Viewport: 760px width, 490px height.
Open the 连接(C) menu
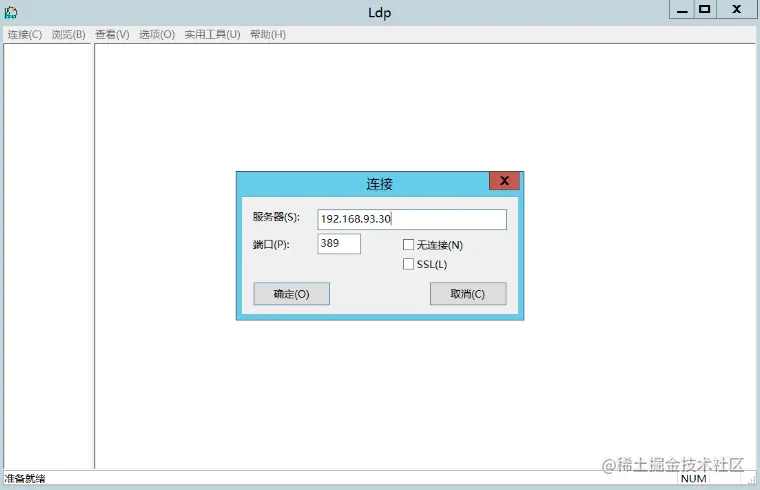pyautogui.click(x=25, y=34)
